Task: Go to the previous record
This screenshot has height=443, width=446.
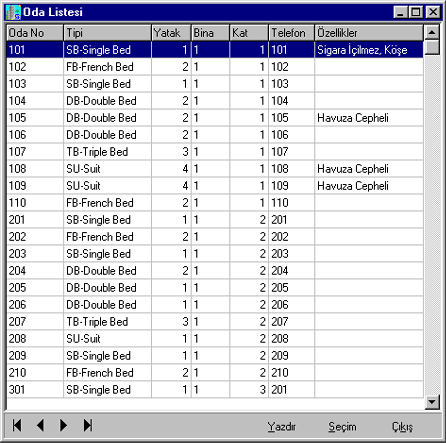Action: (x=40, y=426)
